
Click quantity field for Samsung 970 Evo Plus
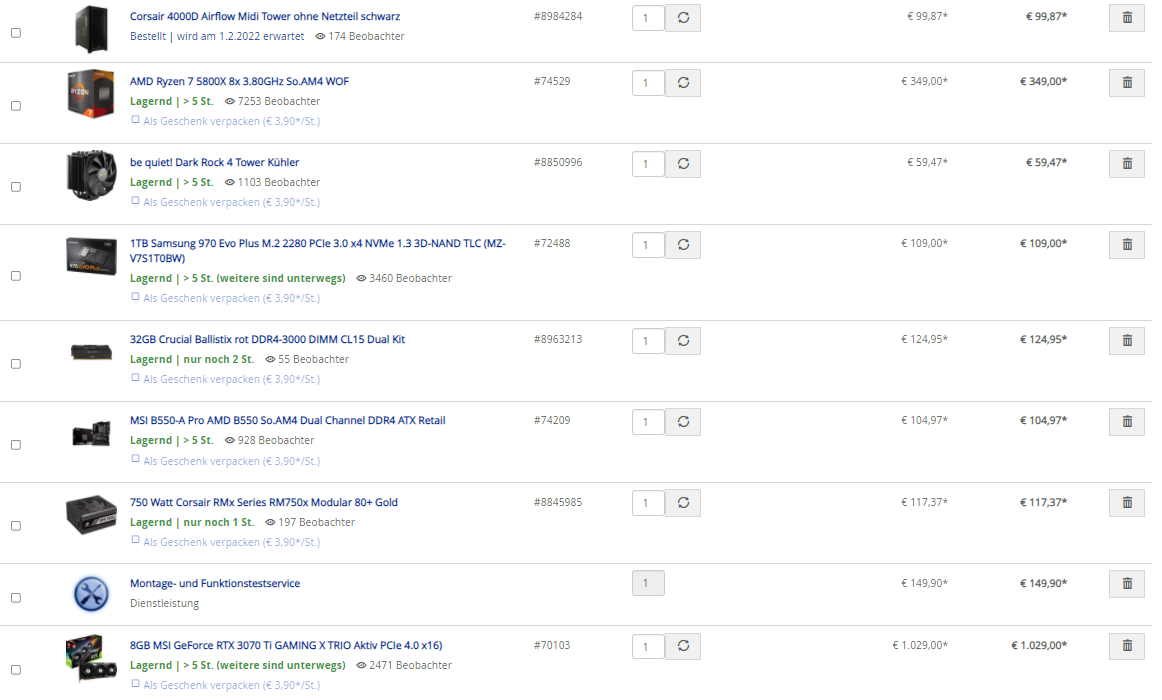tap(648, 244)
